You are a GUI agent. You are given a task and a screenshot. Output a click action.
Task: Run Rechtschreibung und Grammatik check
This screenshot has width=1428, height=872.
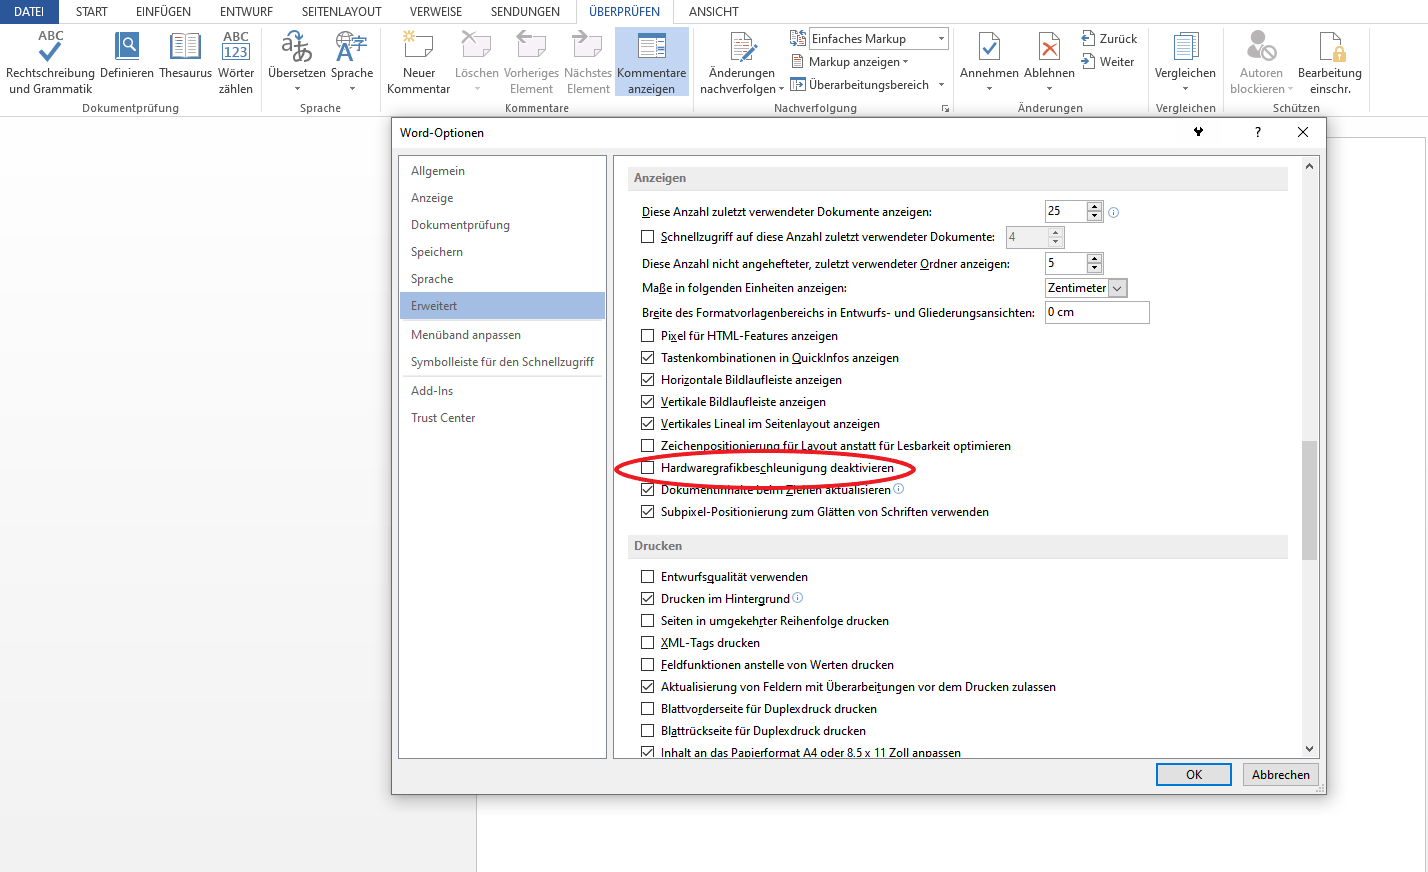coord(50,62)
